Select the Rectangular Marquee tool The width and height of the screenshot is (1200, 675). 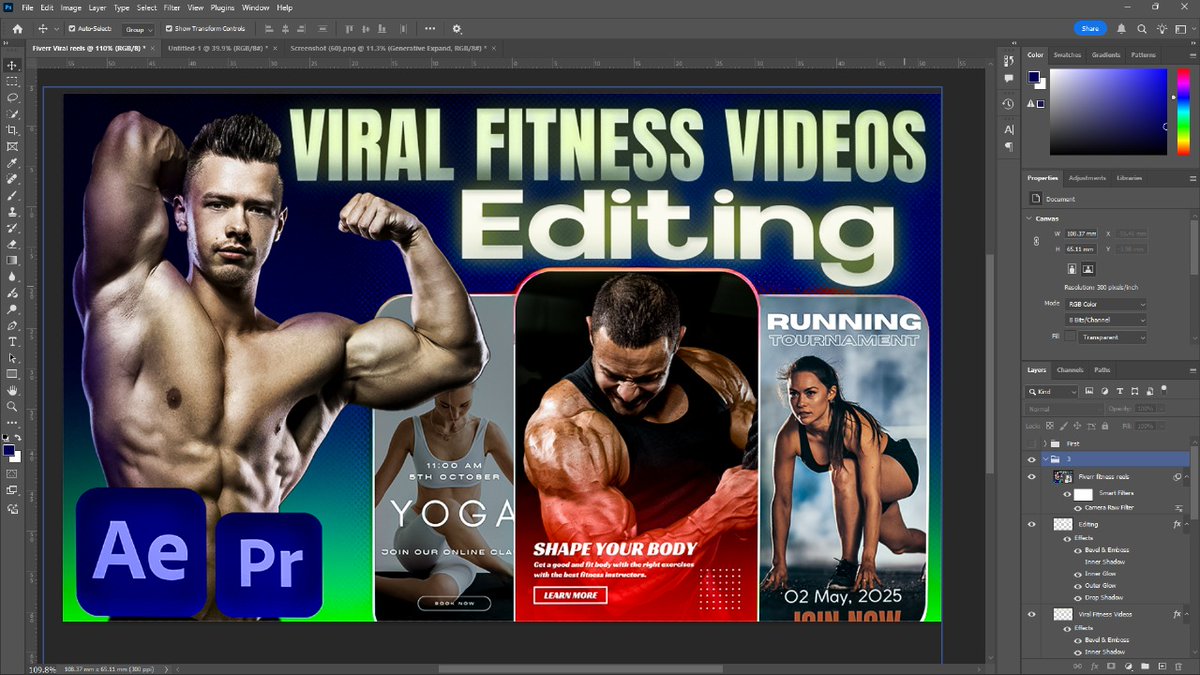point(12,81)
